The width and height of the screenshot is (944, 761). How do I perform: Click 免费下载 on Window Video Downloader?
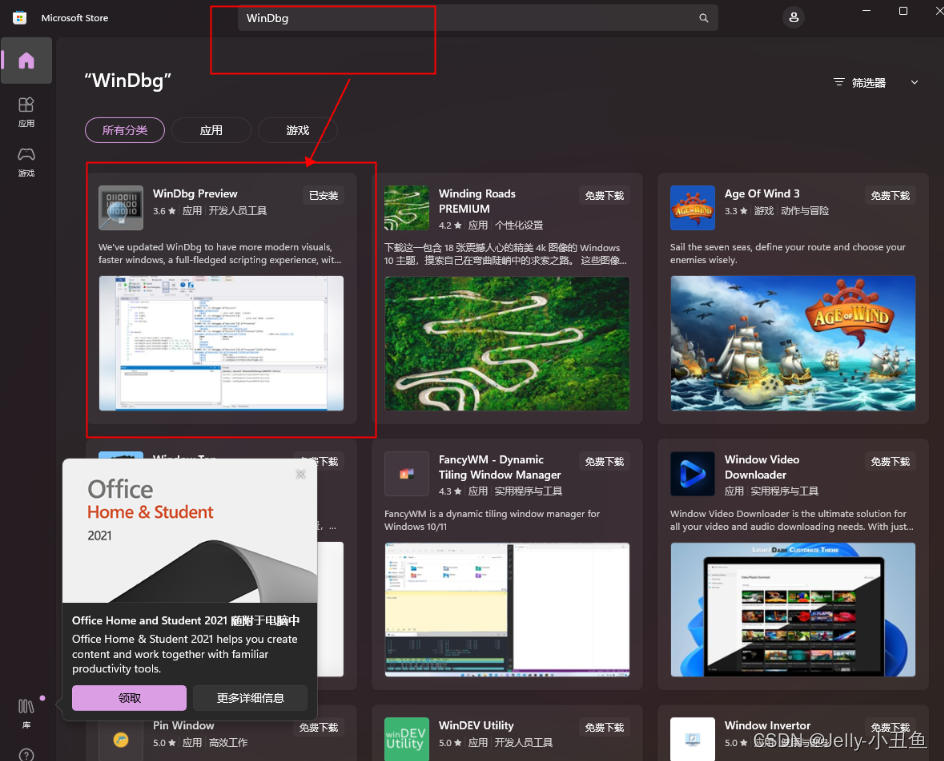(890, 462)
